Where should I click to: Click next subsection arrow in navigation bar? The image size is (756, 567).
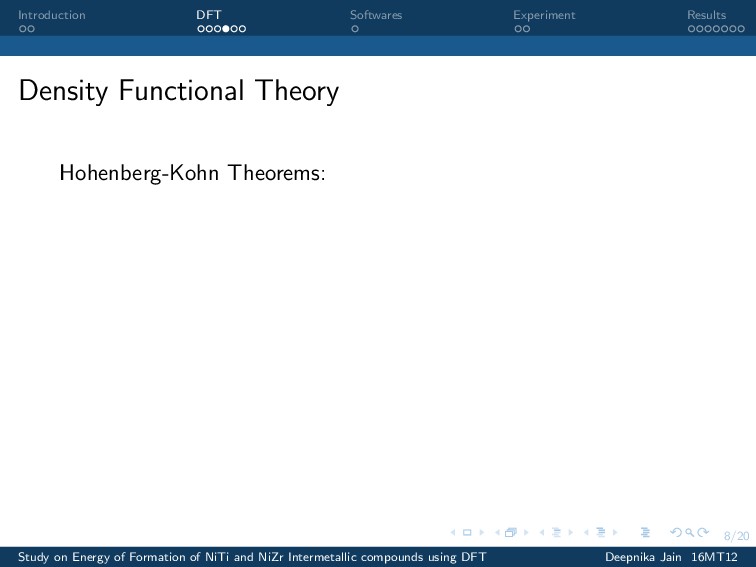570,532
